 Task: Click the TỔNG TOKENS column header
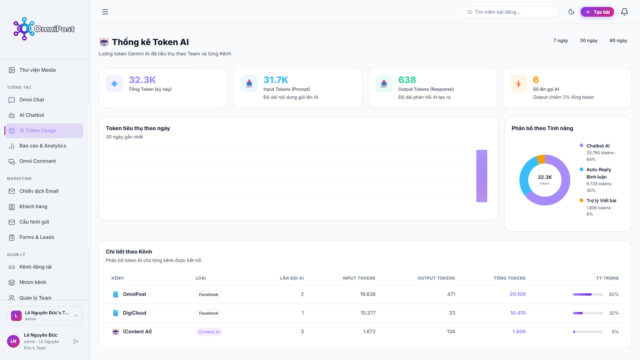point(509,278)
